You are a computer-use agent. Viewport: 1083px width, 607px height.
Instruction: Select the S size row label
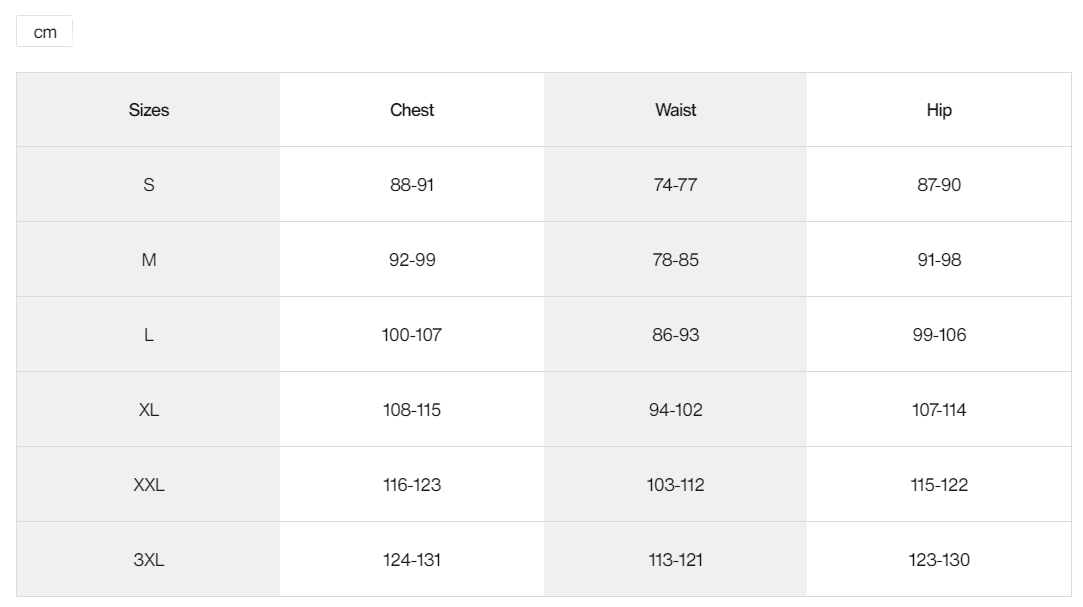pos(148,184)
